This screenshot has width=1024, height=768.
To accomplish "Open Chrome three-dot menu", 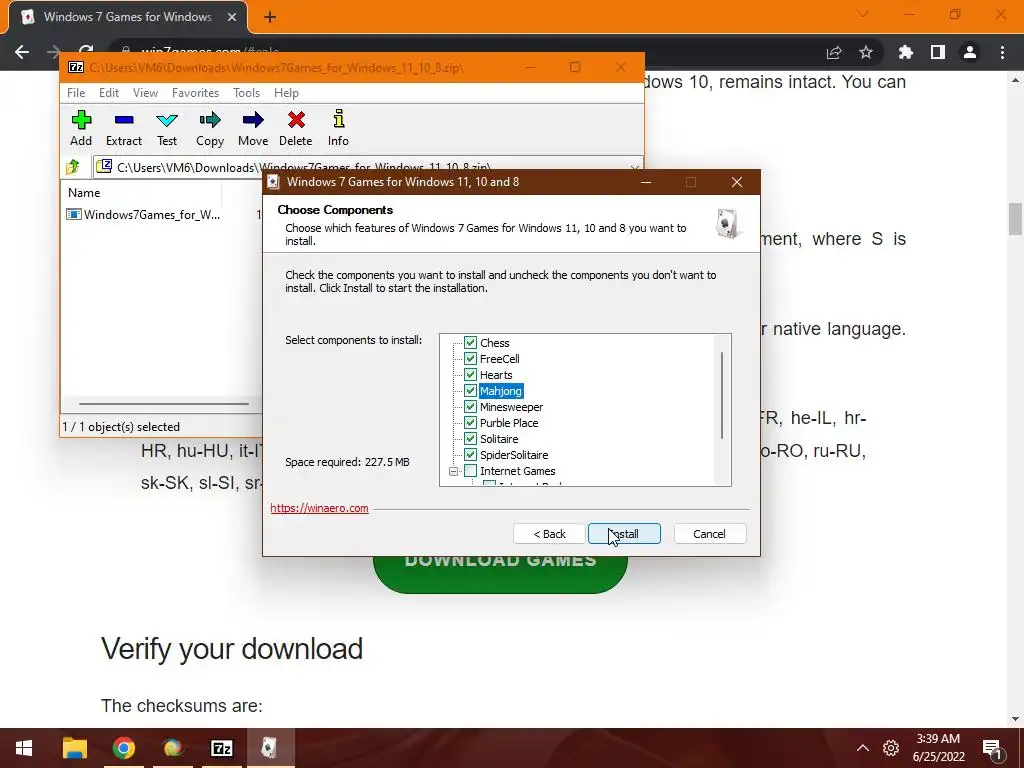I will (x=1002, y=52).
